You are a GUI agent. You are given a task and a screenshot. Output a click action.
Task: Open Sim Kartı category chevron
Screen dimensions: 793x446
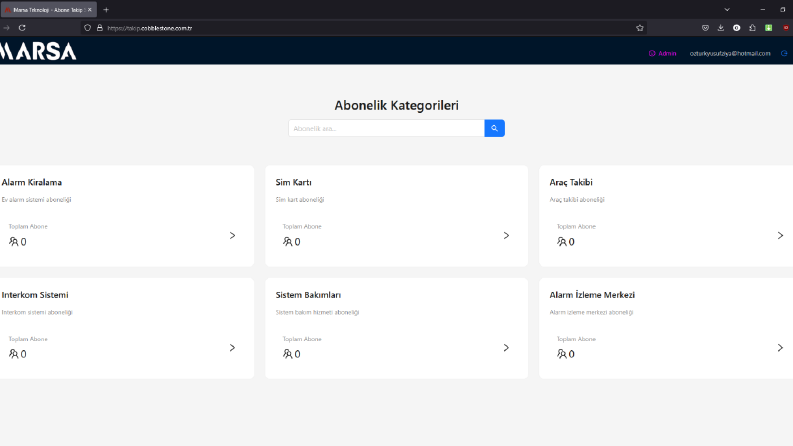tap(506, 236)
